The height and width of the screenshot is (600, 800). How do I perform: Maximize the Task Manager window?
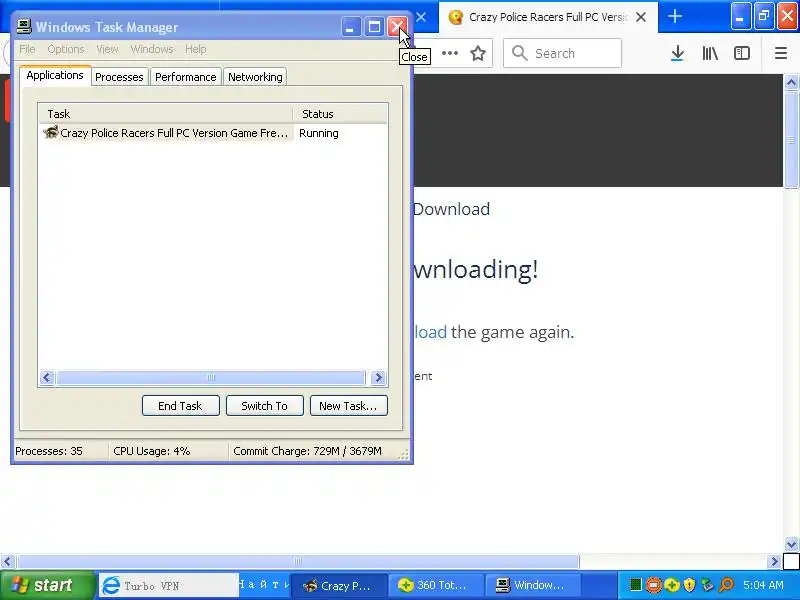[x=374, y=27]
